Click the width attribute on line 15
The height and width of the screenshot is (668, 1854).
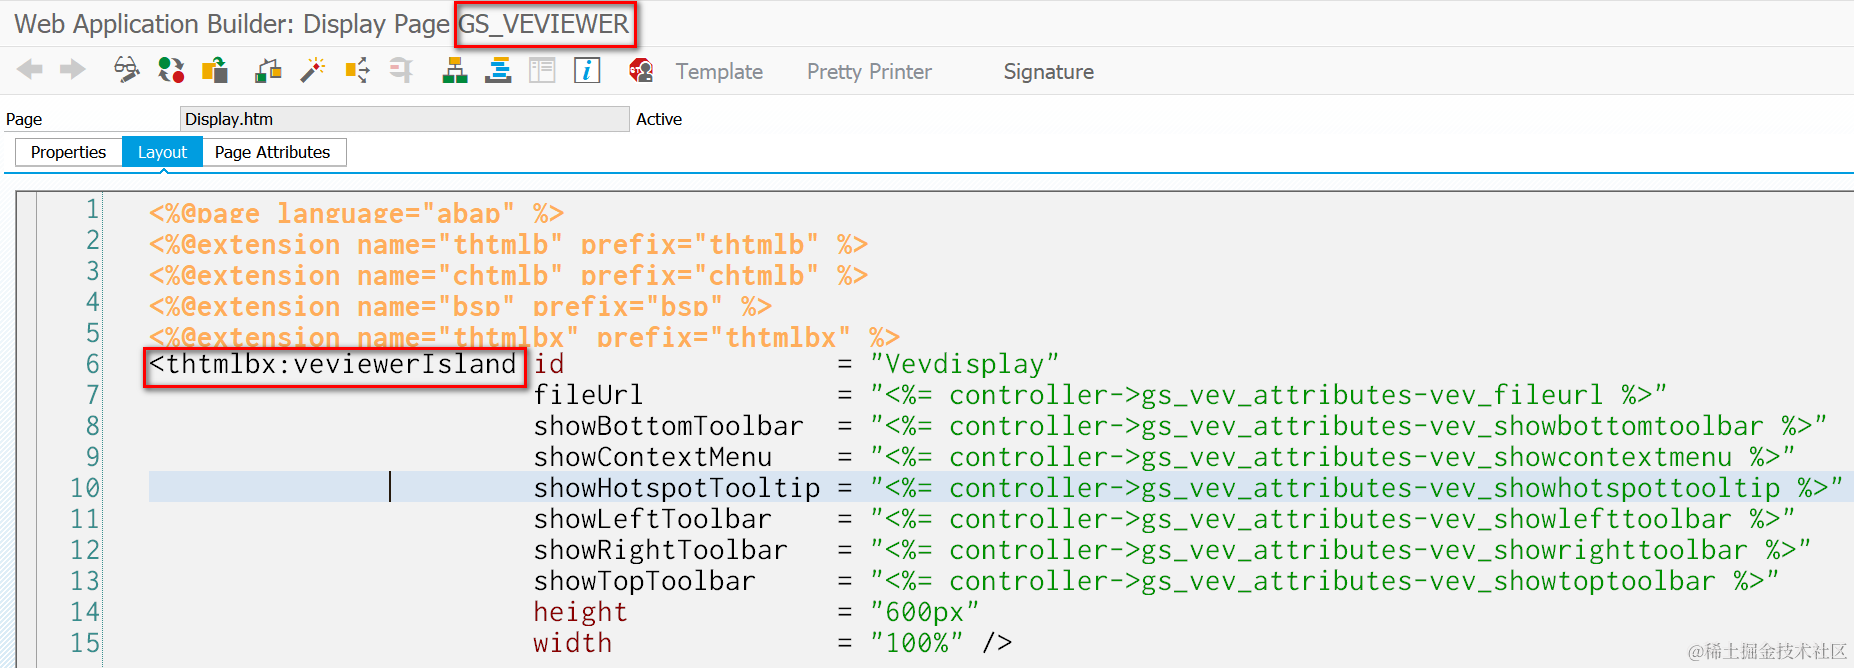[x=572, y=643]
